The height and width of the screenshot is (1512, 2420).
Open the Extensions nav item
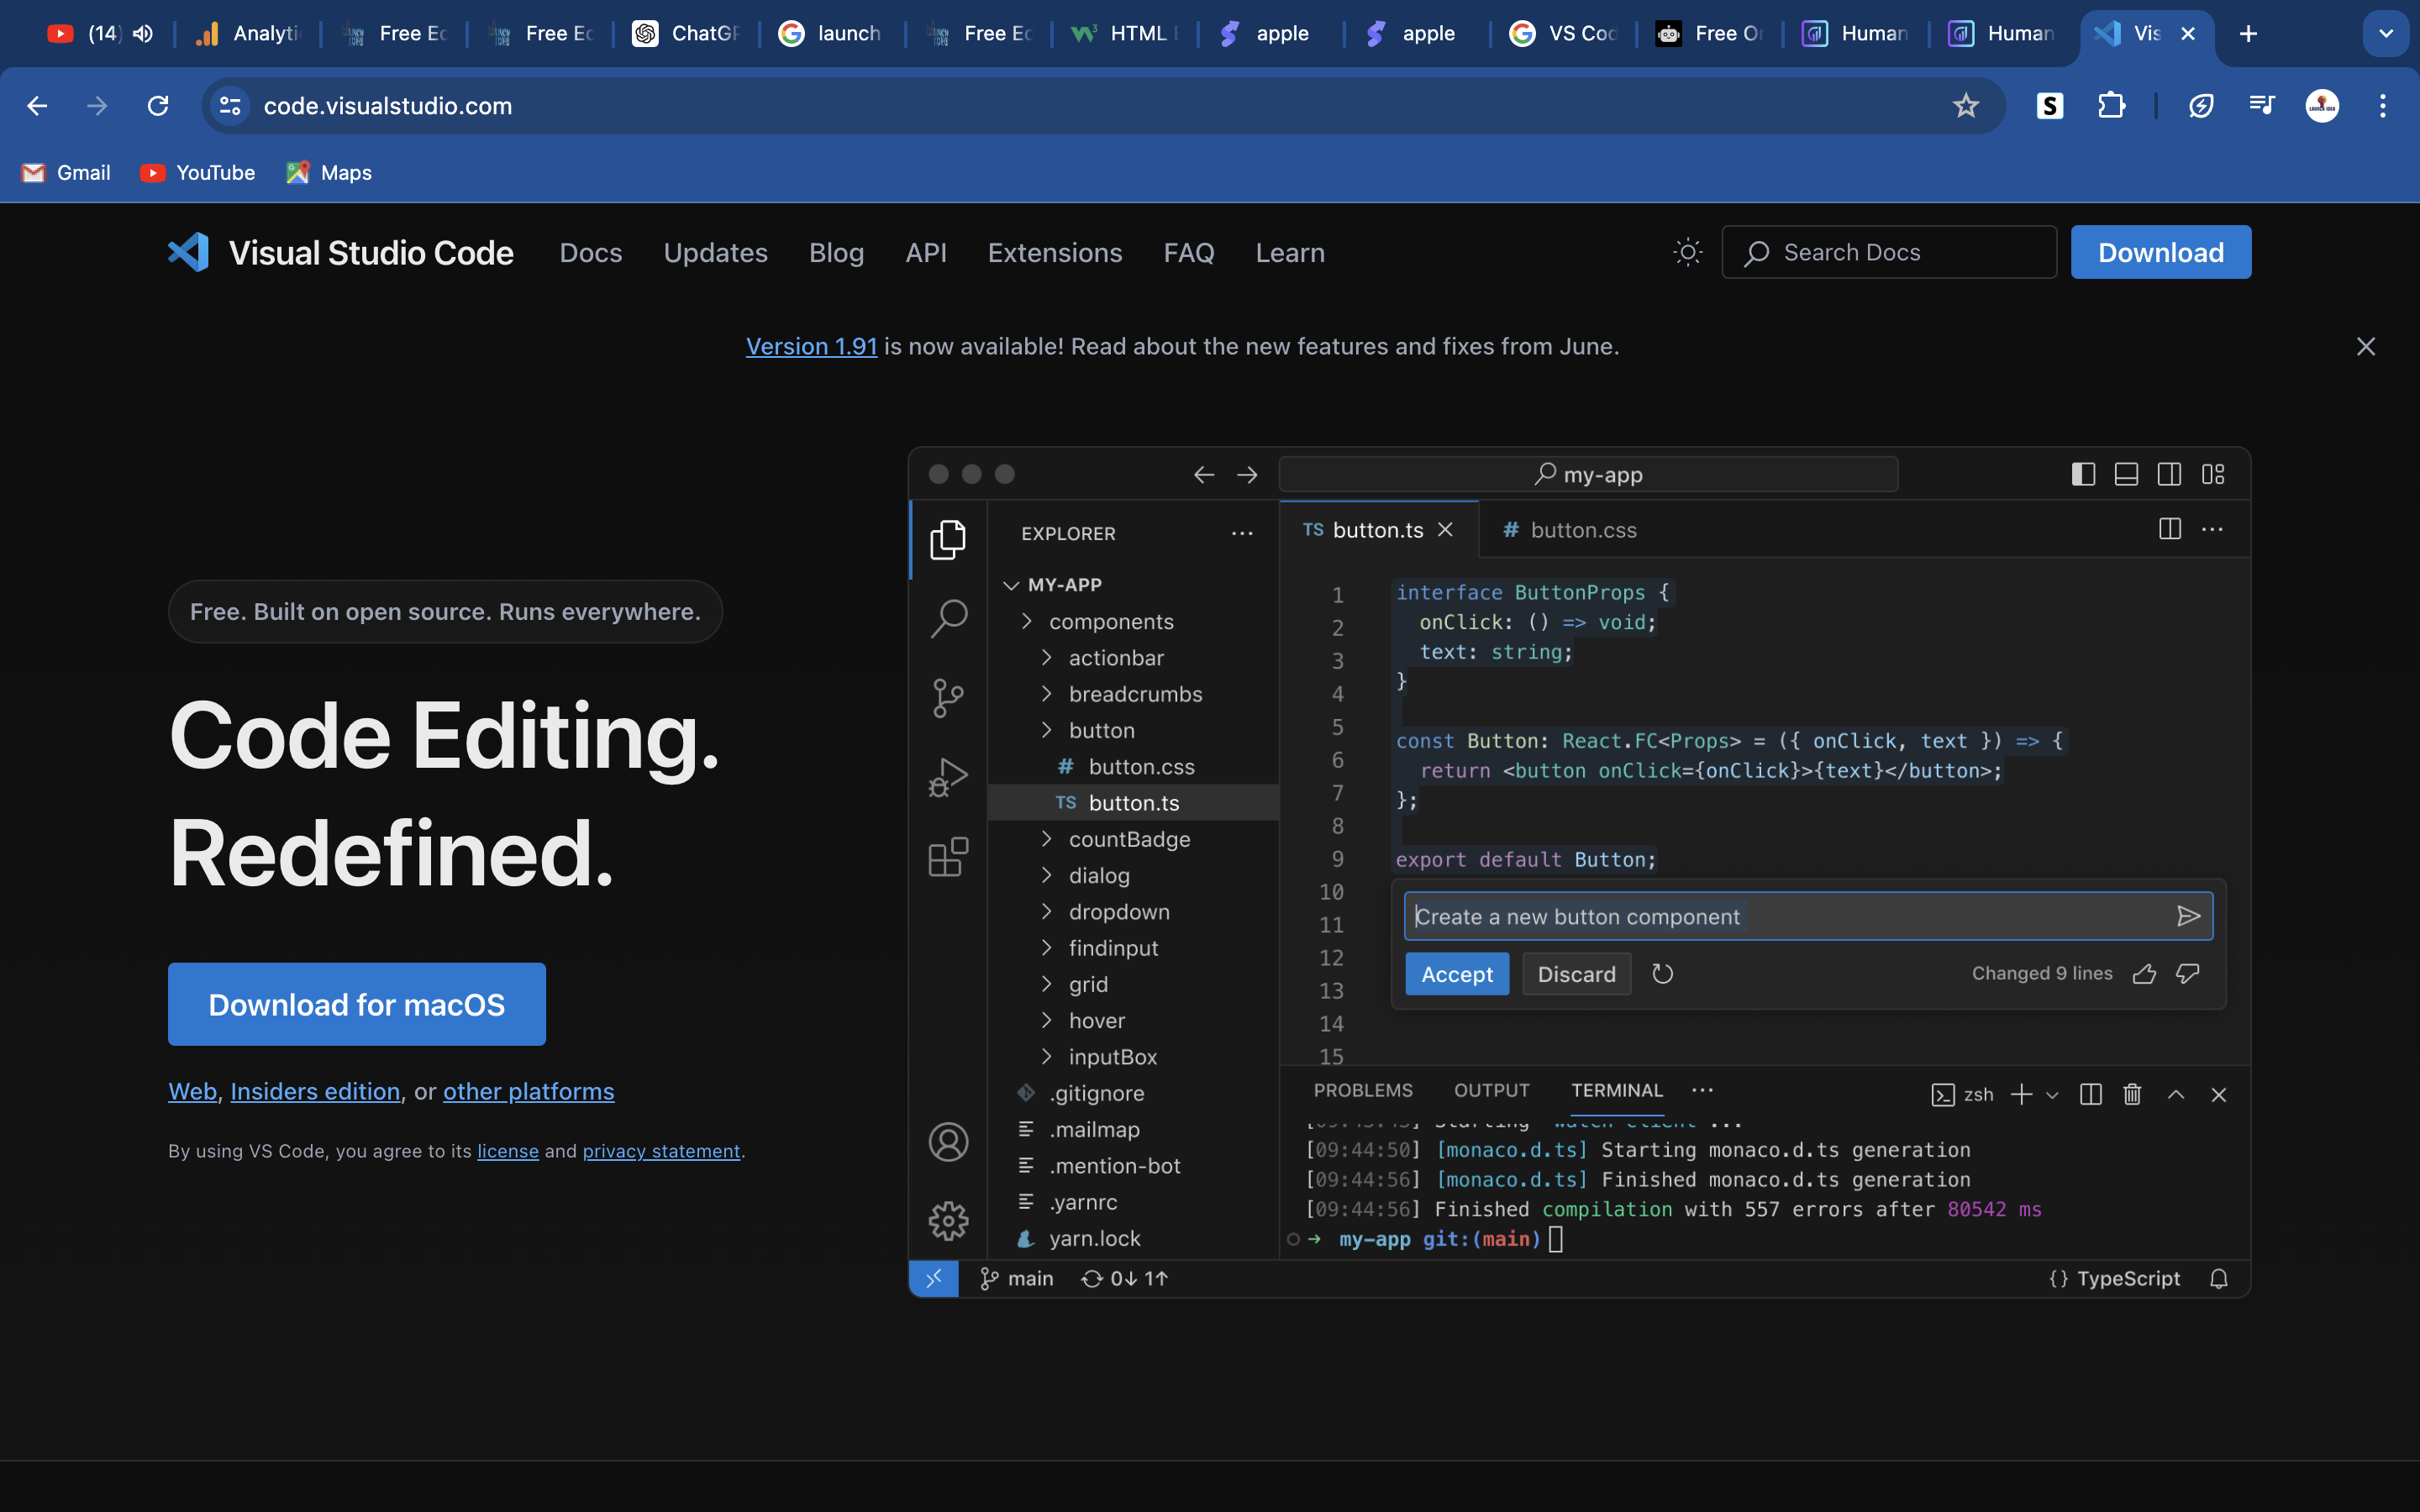[x=1055, y=253]
